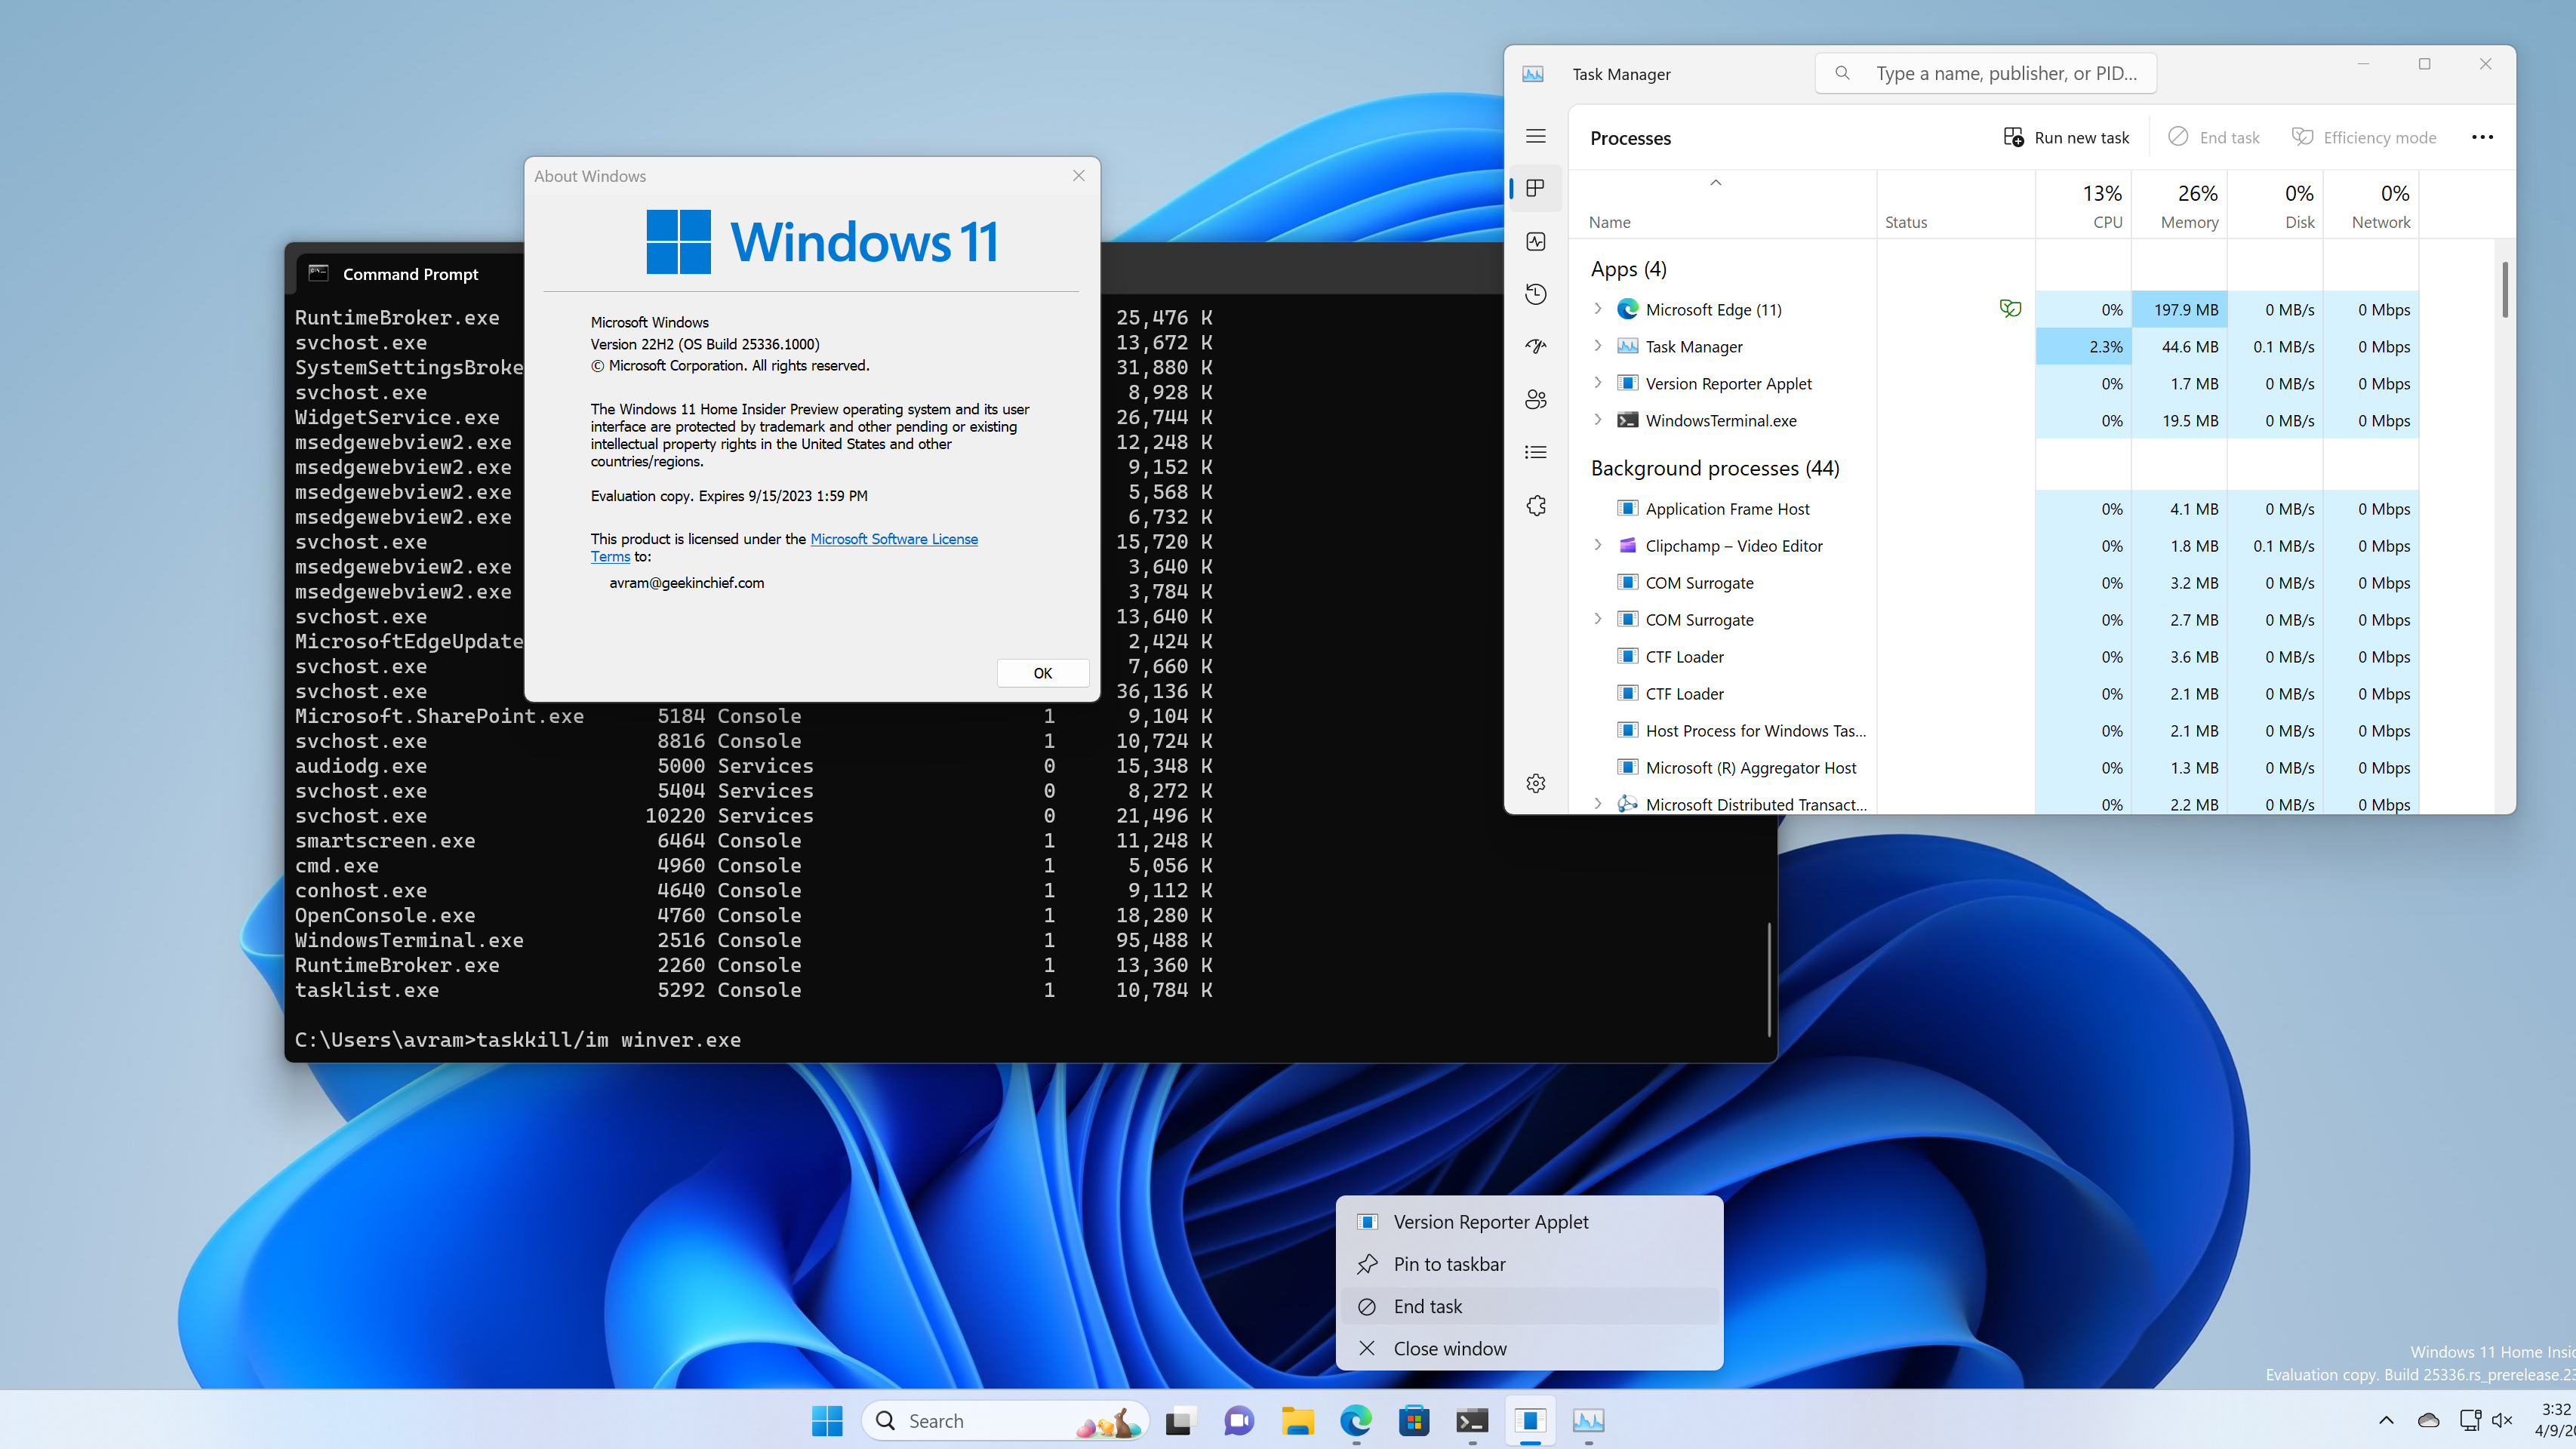Collapse the Task Manager navigation menu
The width and height of the screenshot is (2576, 1449).
[1536, 135]
